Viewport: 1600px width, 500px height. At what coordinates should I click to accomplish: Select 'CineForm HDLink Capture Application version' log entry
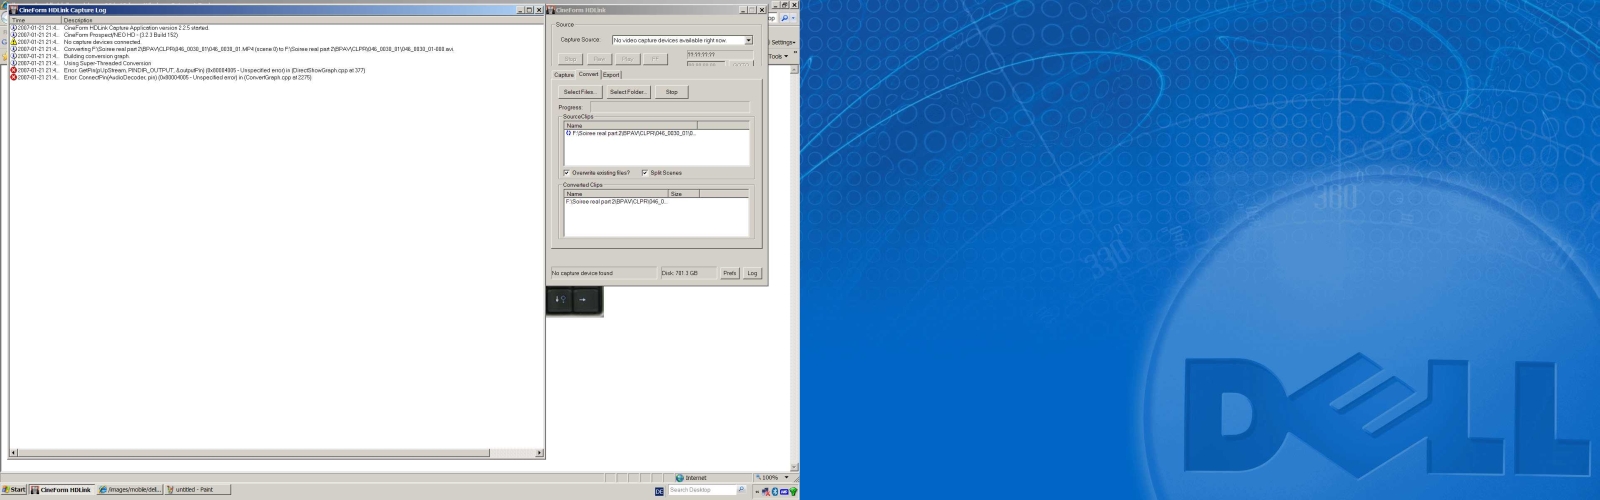tap(136, 28)
